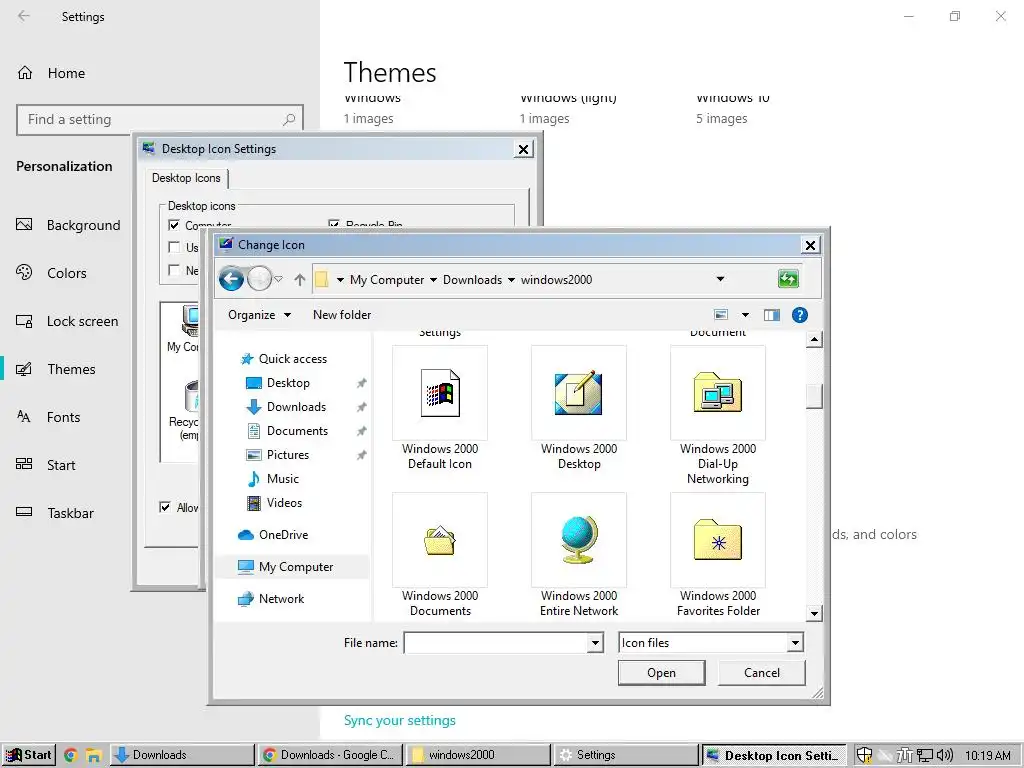The width and height of the screenshot is (1024, 768).
Task: Unpin Desktop pin icon in Quick access
Action: [x=361, y=383]
